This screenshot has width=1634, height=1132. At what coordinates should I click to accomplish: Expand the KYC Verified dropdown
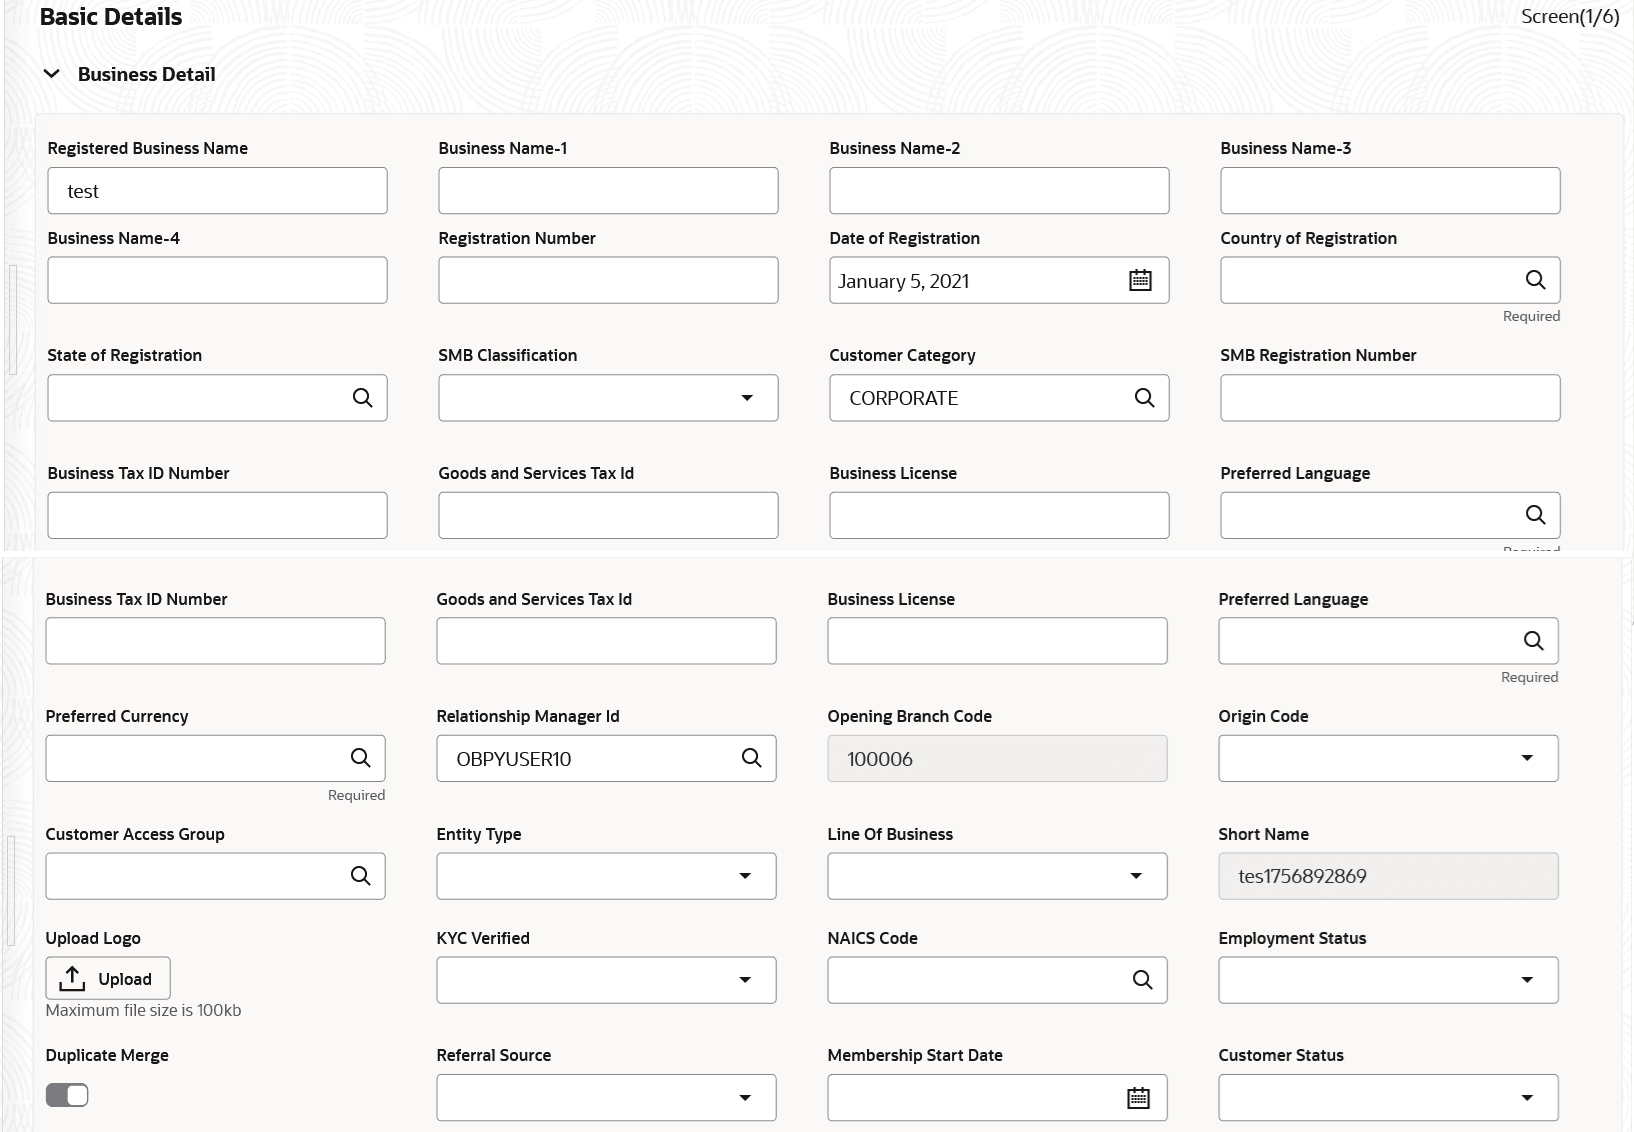[x=744, y=980]
